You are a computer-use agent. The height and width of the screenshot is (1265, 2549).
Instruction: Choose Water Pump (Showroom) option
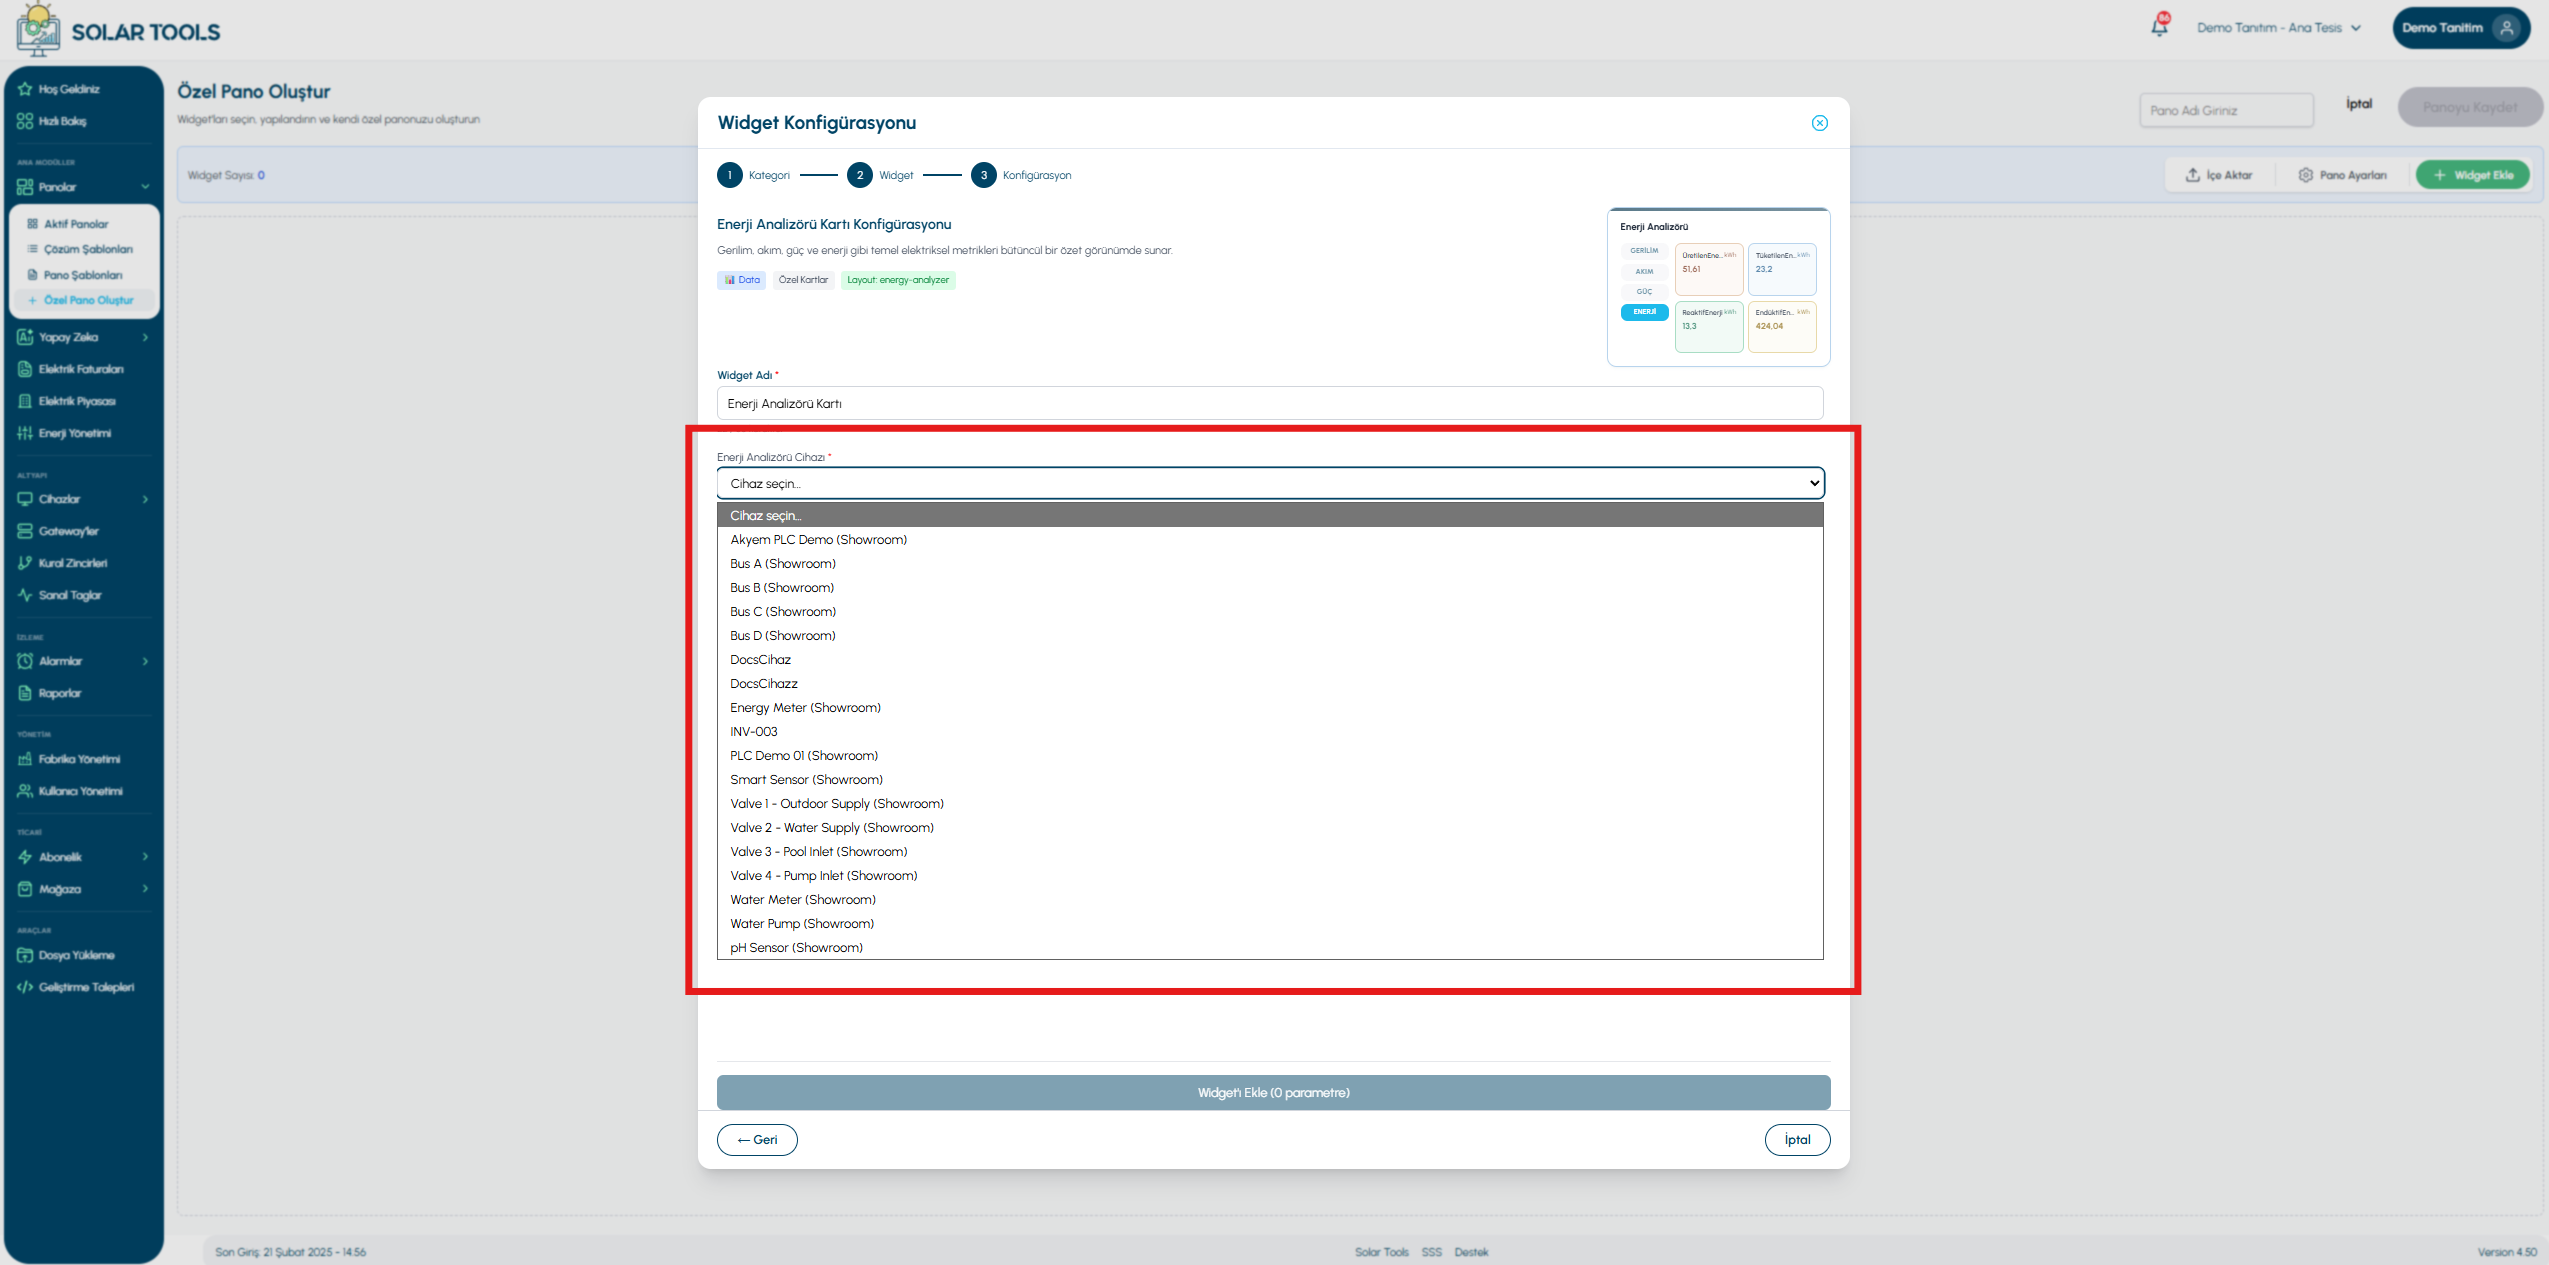tap(1270, 924)
